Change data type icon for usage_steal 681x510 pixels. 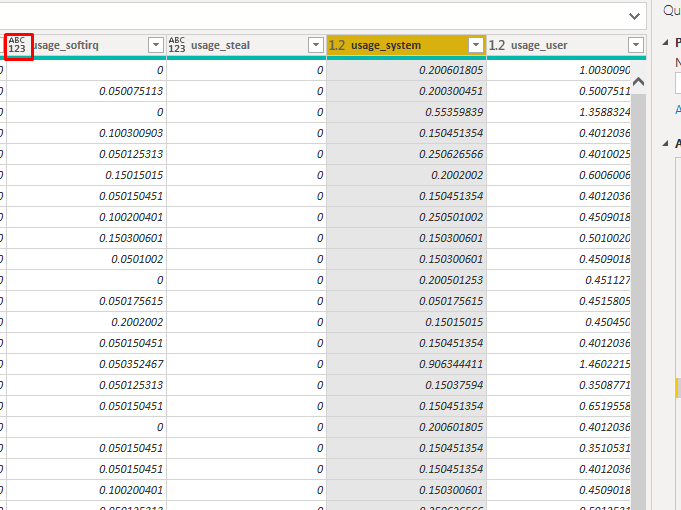tap(177, 45)
